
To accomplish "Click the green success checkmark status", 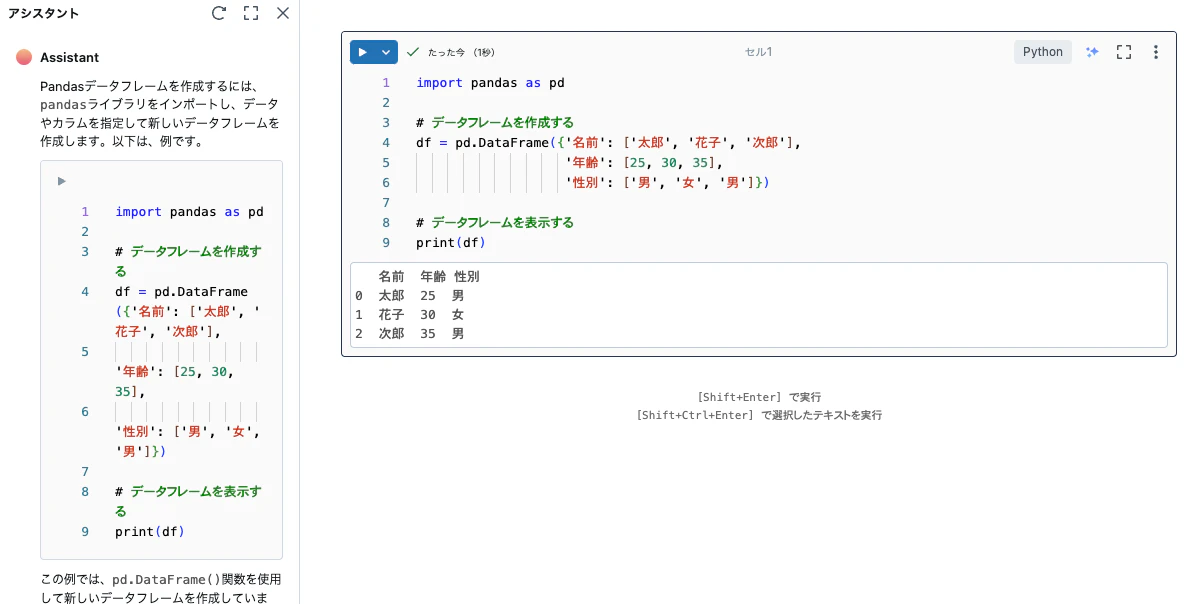I will pyautogui.click(x=413, y=52).
